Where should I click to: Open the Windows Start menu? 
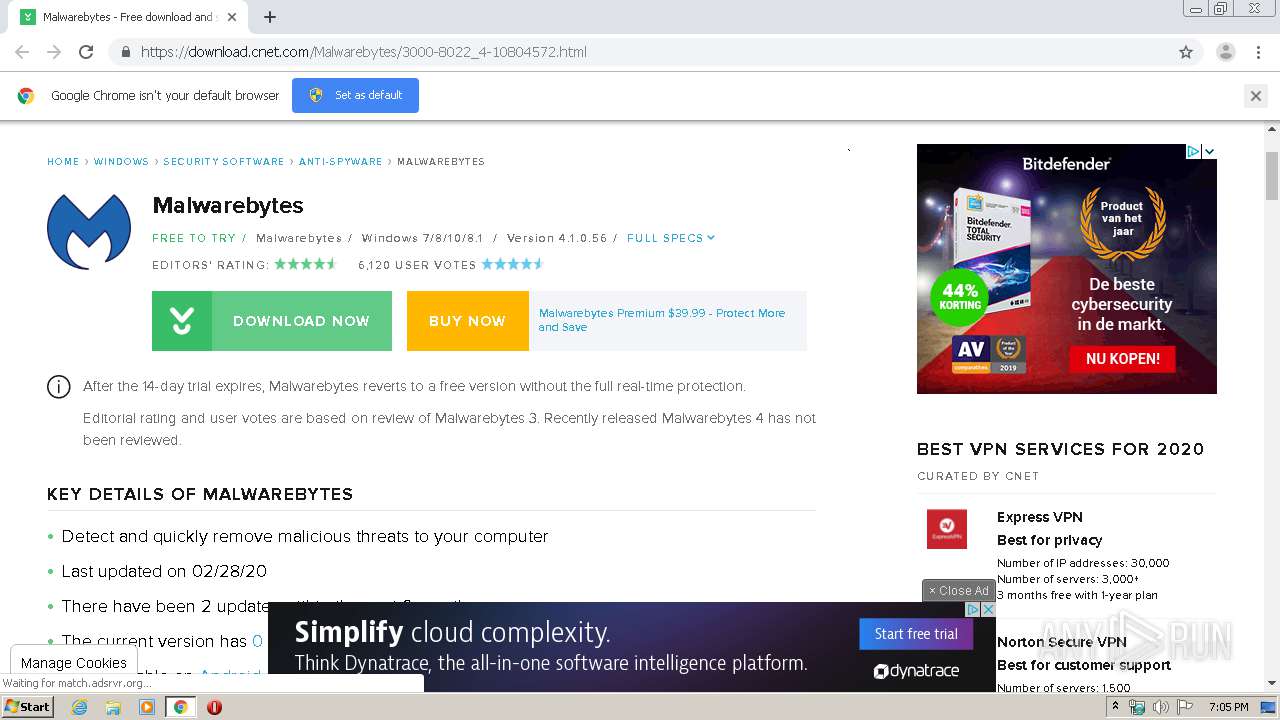pos(27,707)
